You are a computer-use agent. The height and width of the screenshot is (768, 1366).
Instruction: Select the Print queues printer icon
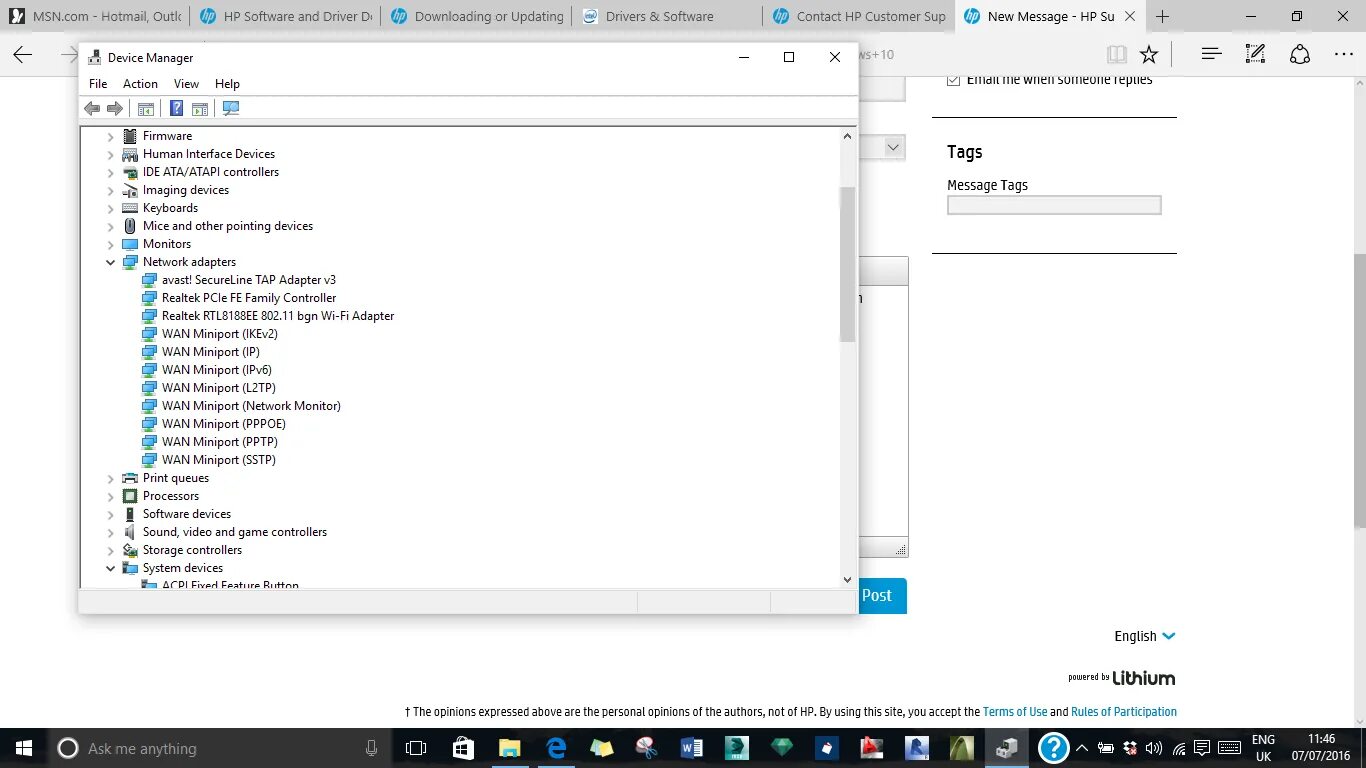(x=130, y=478)
